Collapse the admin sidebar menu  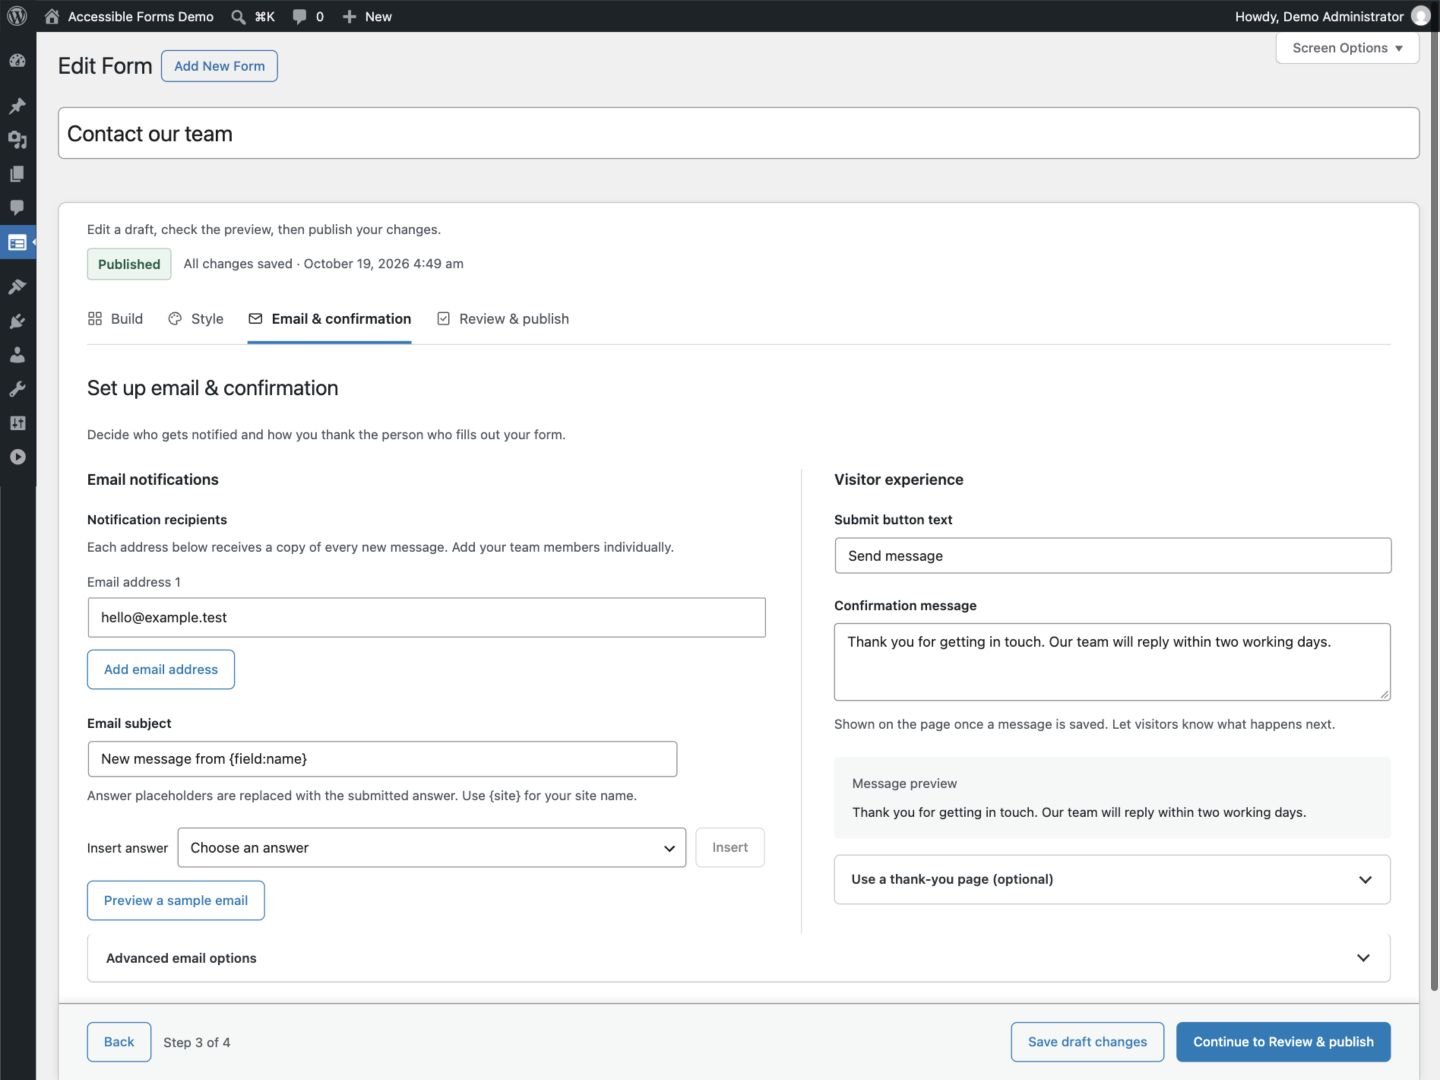[x=17, y=457]
